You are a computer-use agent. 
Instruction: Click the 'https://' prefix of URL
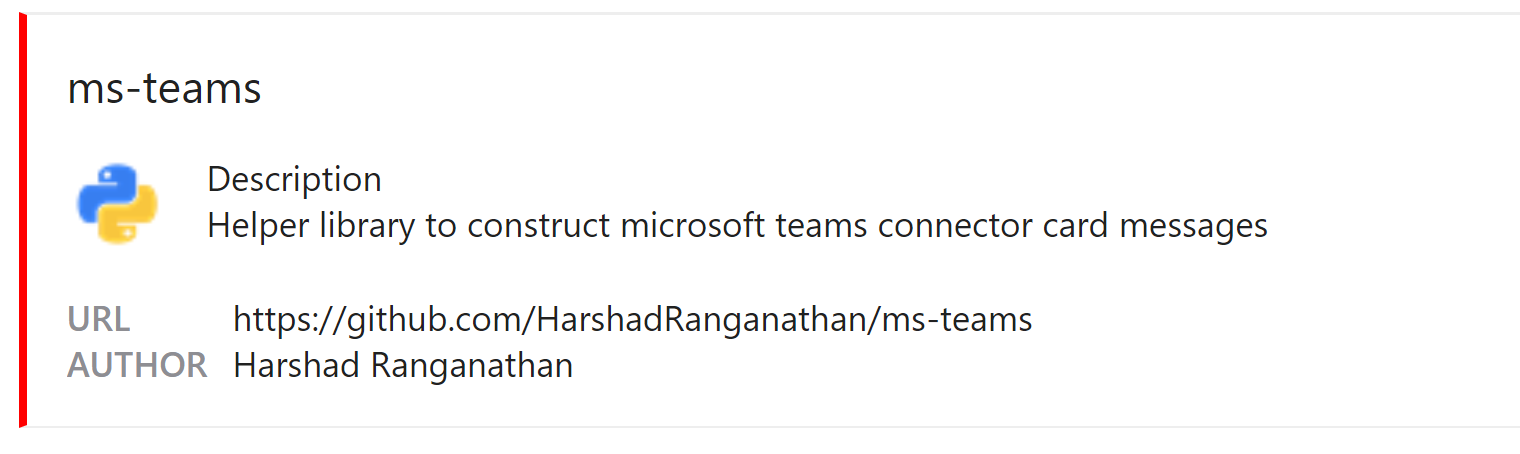tap(289, 321)
